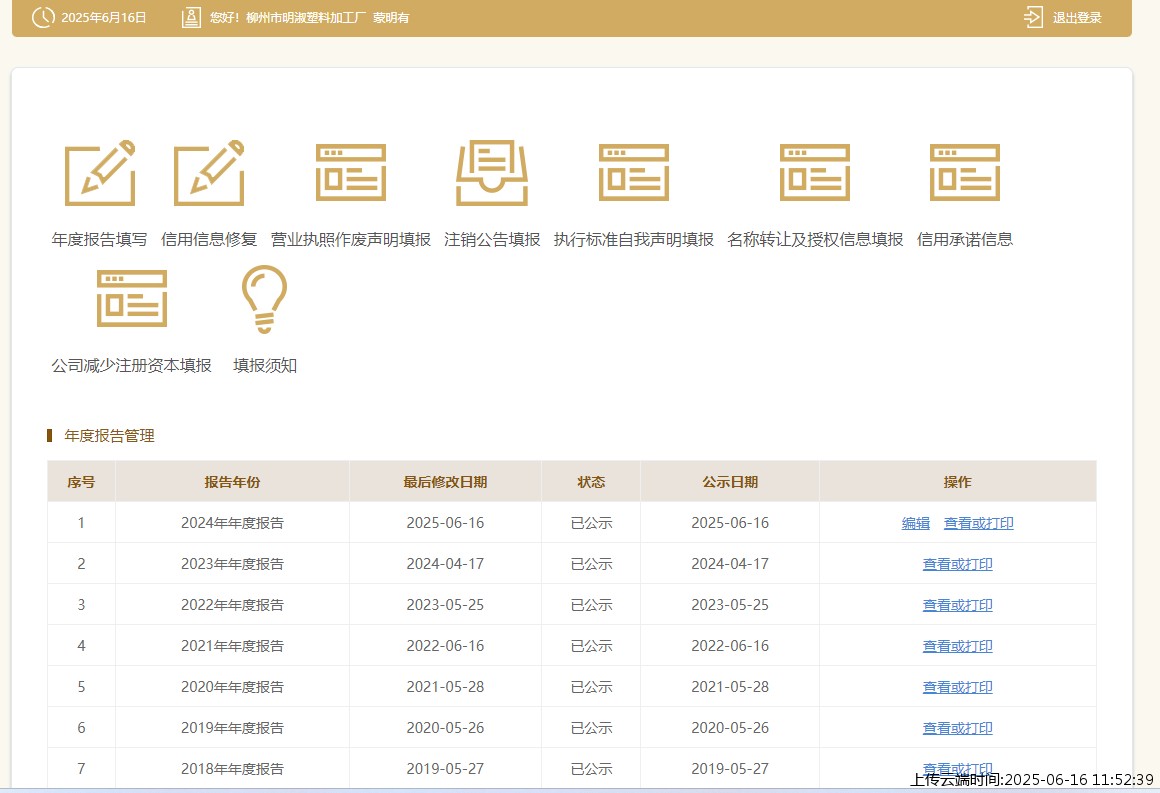
Task: Open the 公司减少注册资本填报 label
Action: (132, 365)
